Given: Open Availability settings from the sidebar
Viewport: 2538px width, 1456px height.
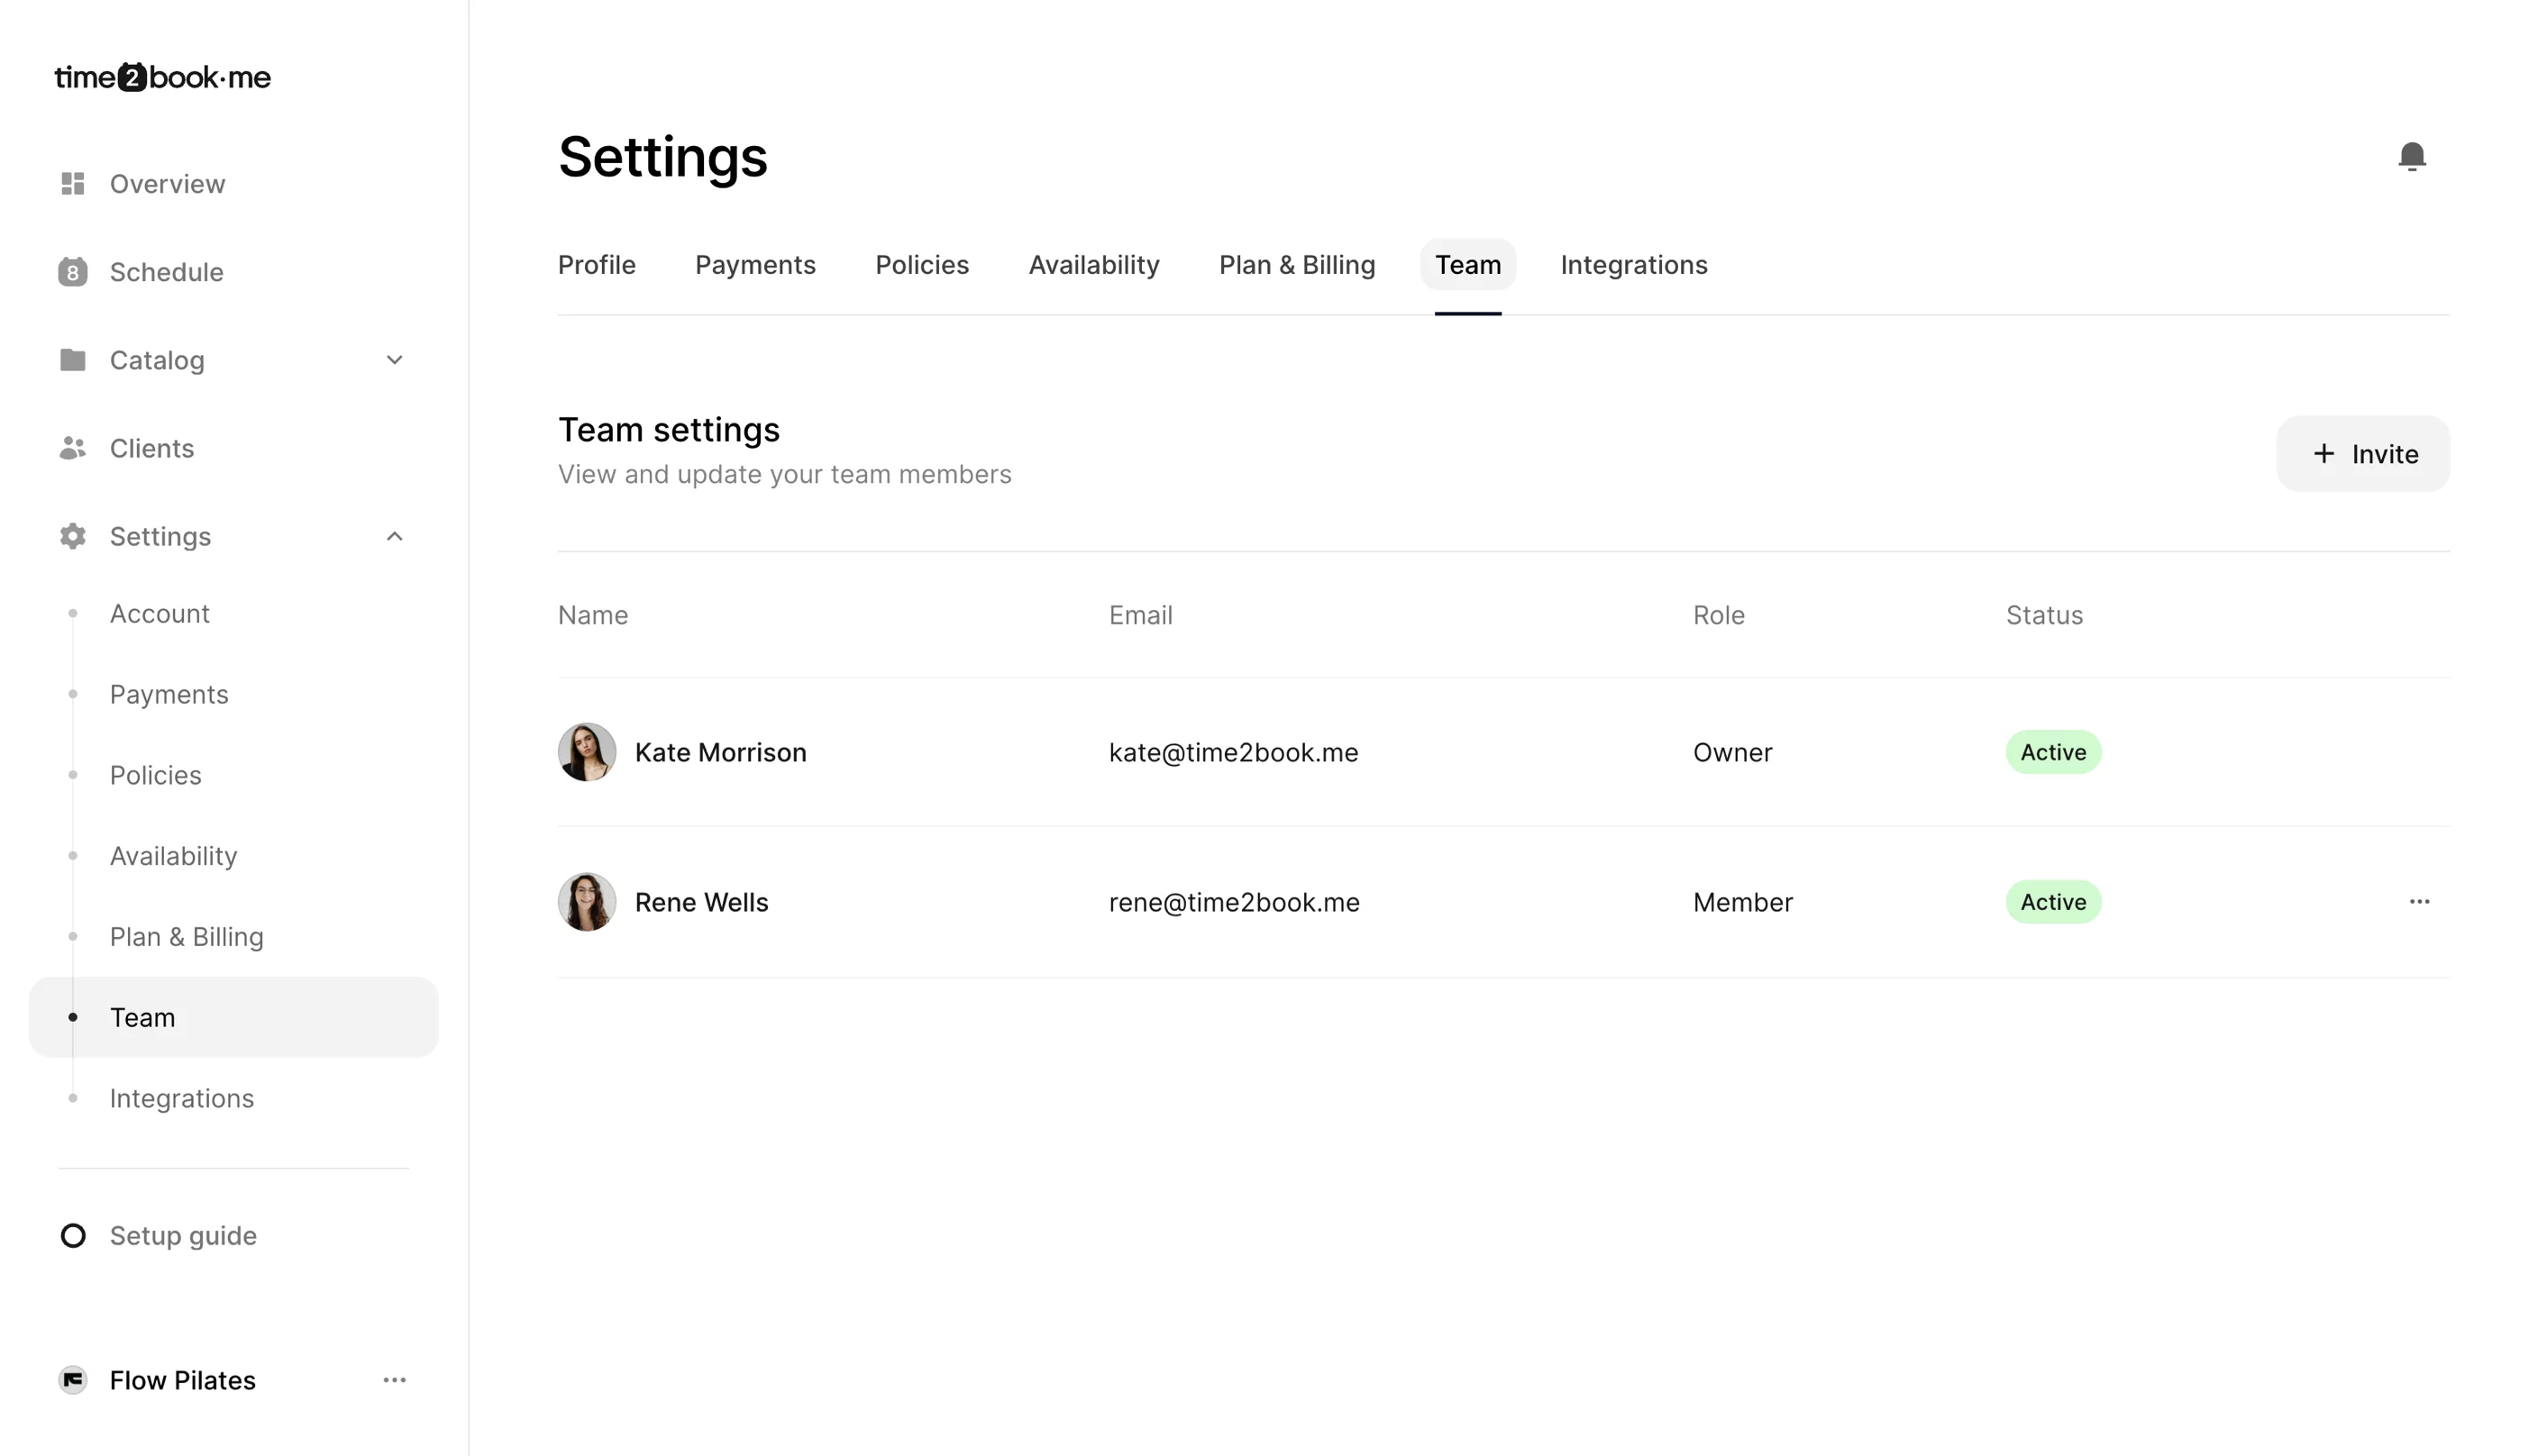Looking at the screenshot, I should [173, 855].
